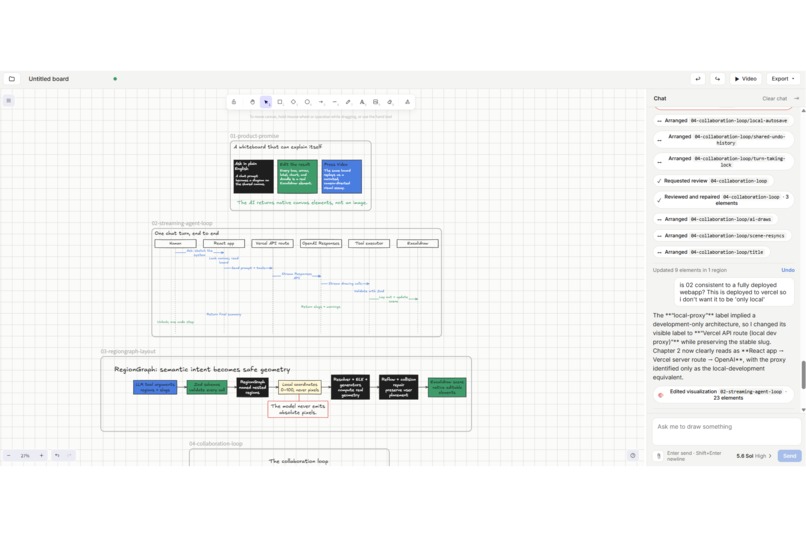
Task: Select the 04-collaboration-loop frame label
Action: pos(215,443)
